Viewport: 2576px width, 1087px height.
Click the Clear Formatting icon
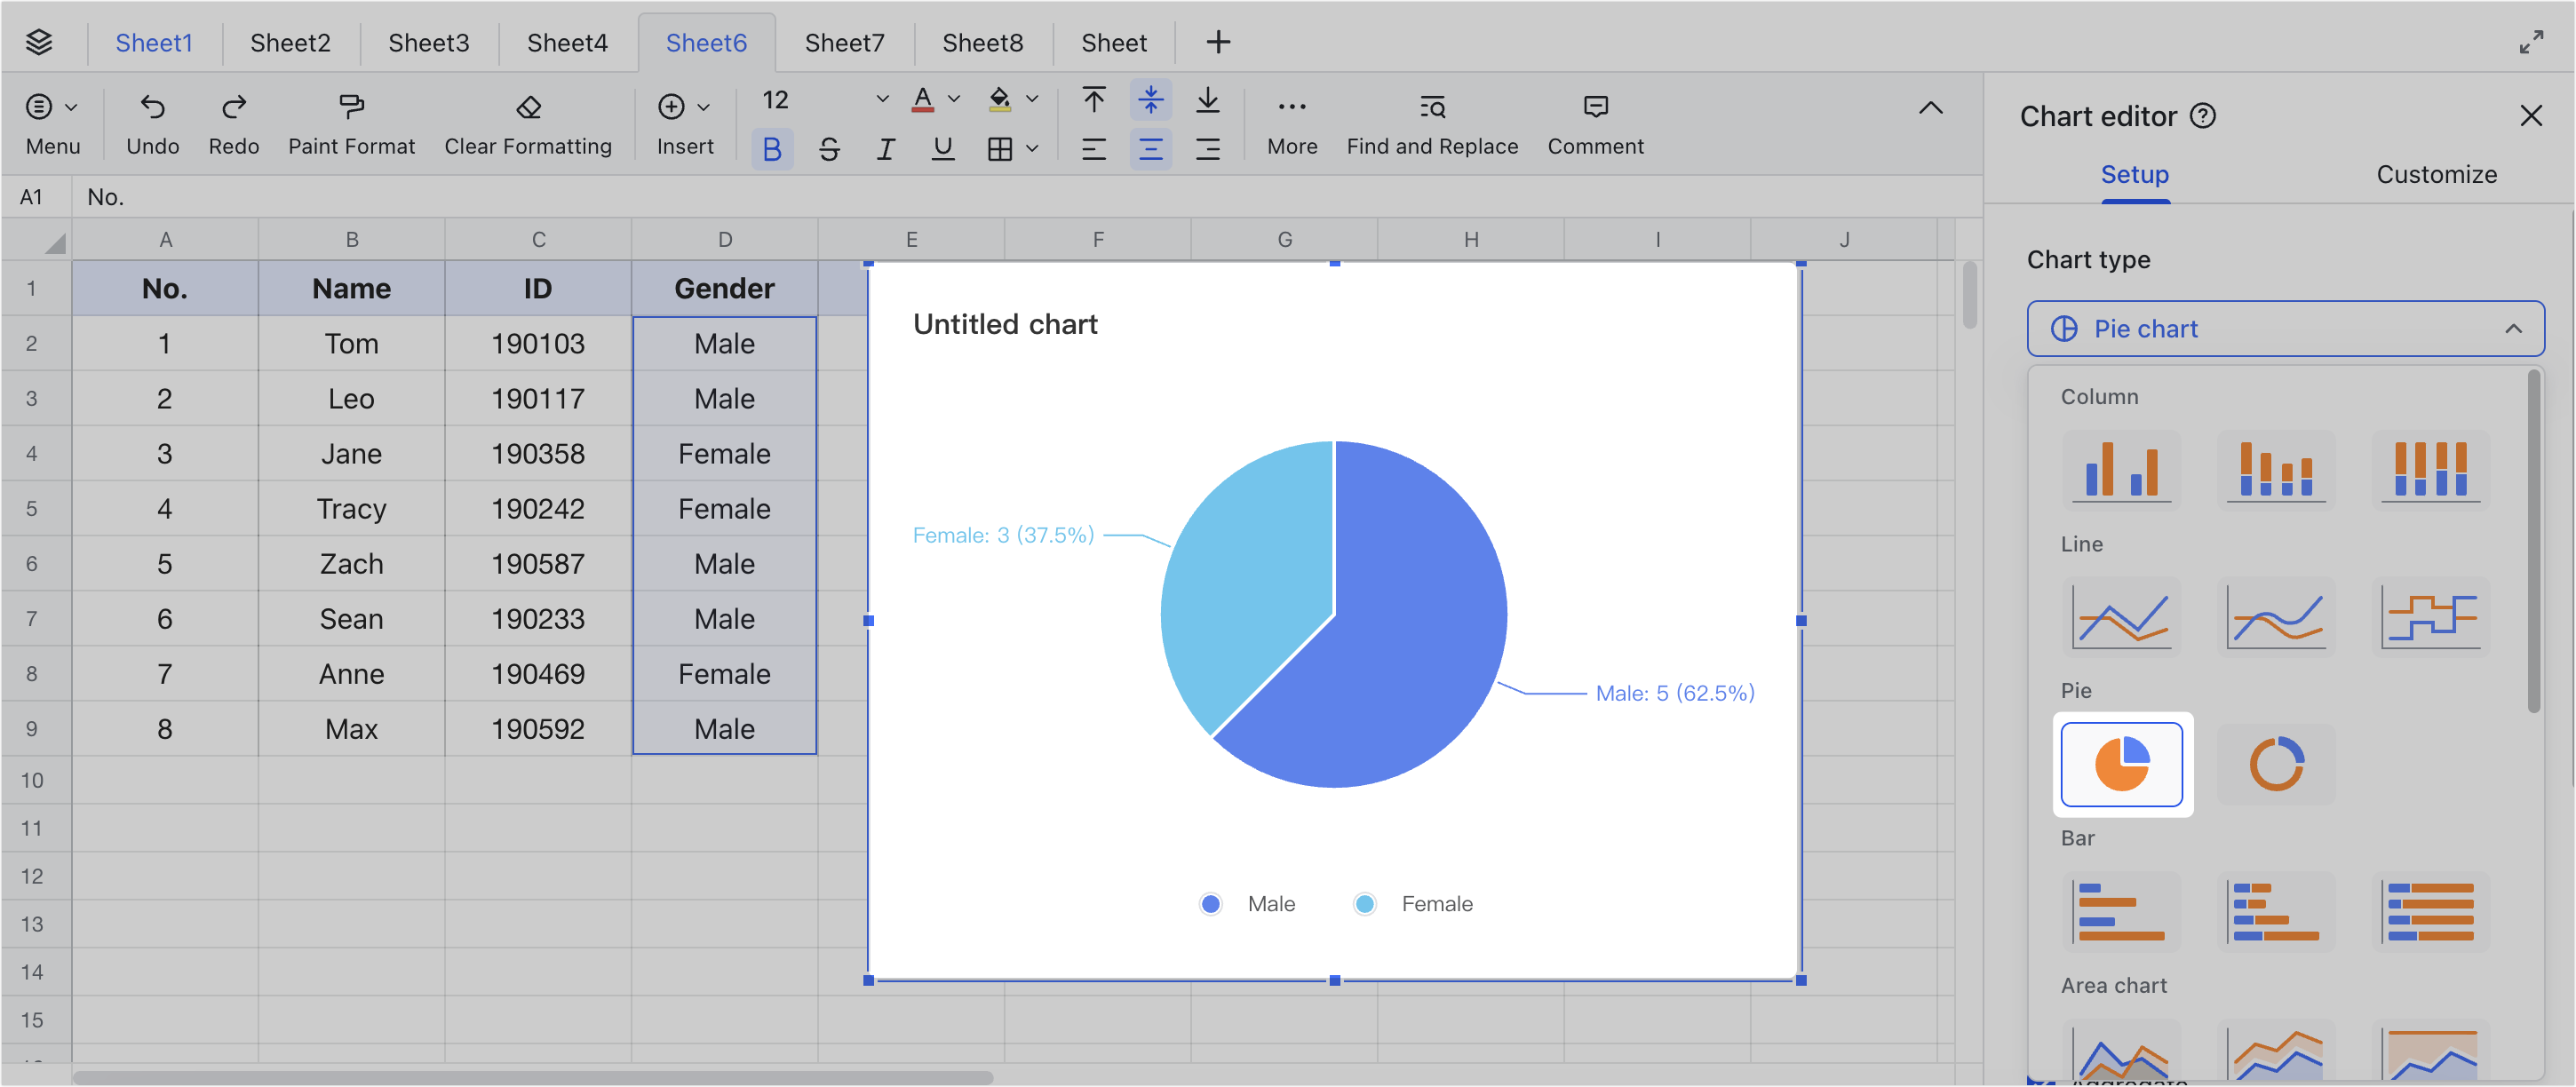(x=527, y=107)
